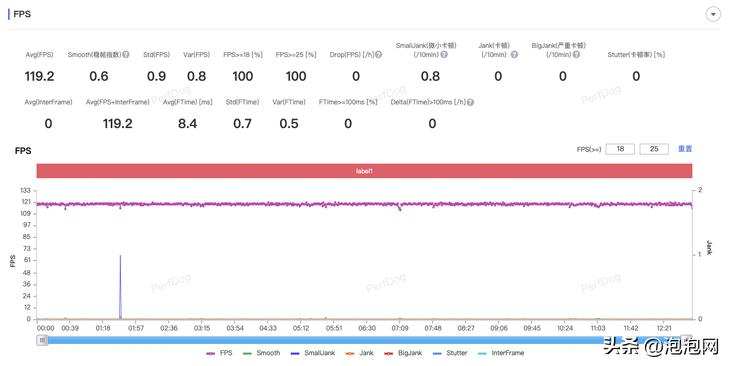Toggle the Smooth series in legend

pos(262,353)
